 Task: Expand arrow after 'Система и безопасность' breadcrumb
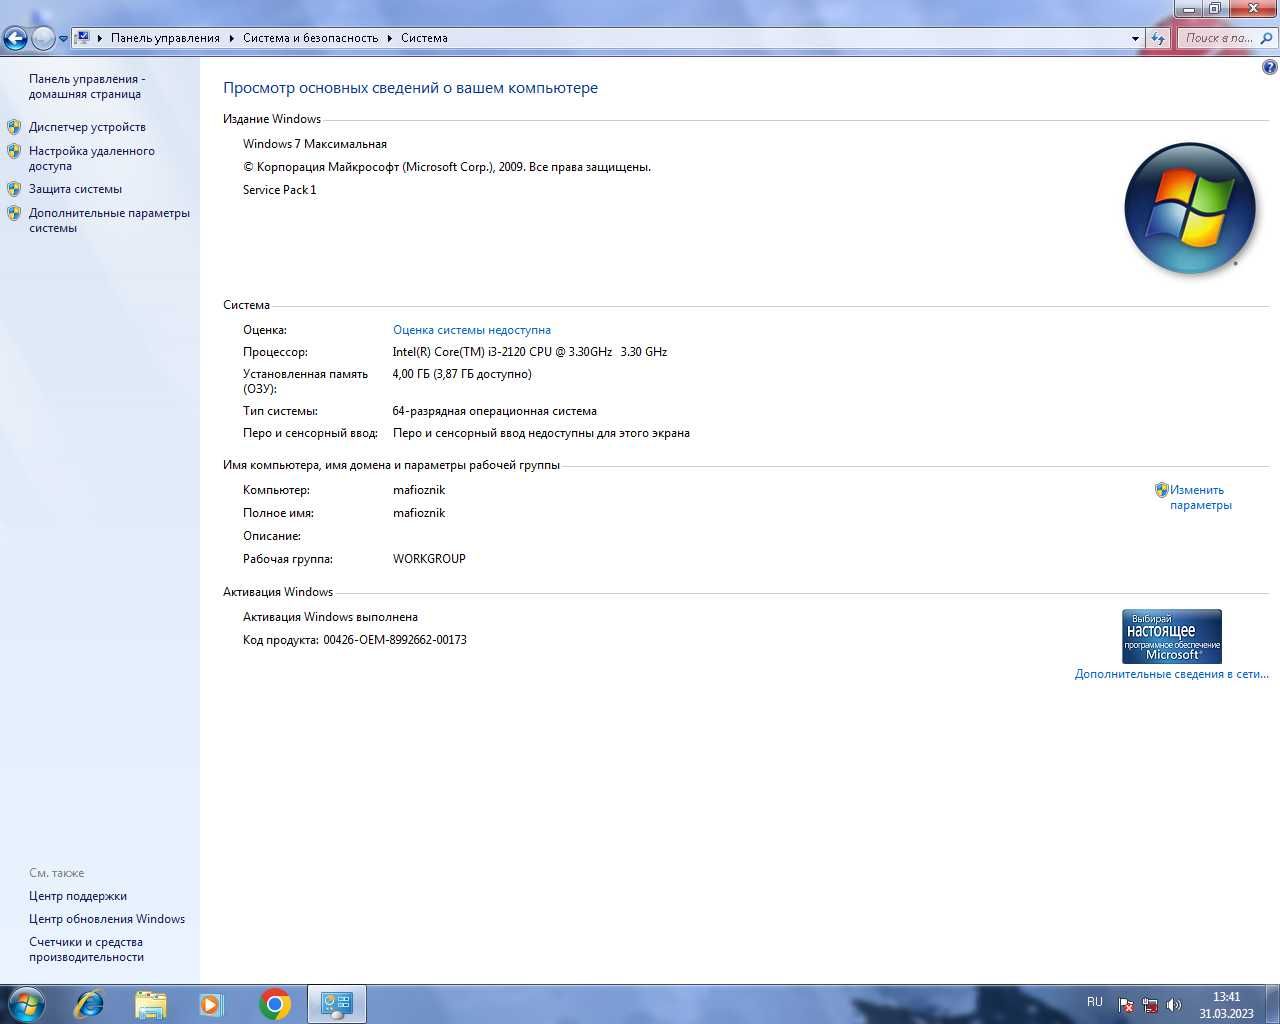pos(390,38)
